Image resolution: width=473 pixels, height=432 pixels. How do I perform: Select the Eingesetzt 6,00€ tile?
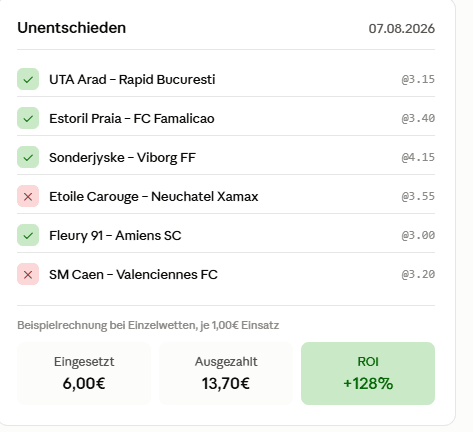(x=84, y=373)
